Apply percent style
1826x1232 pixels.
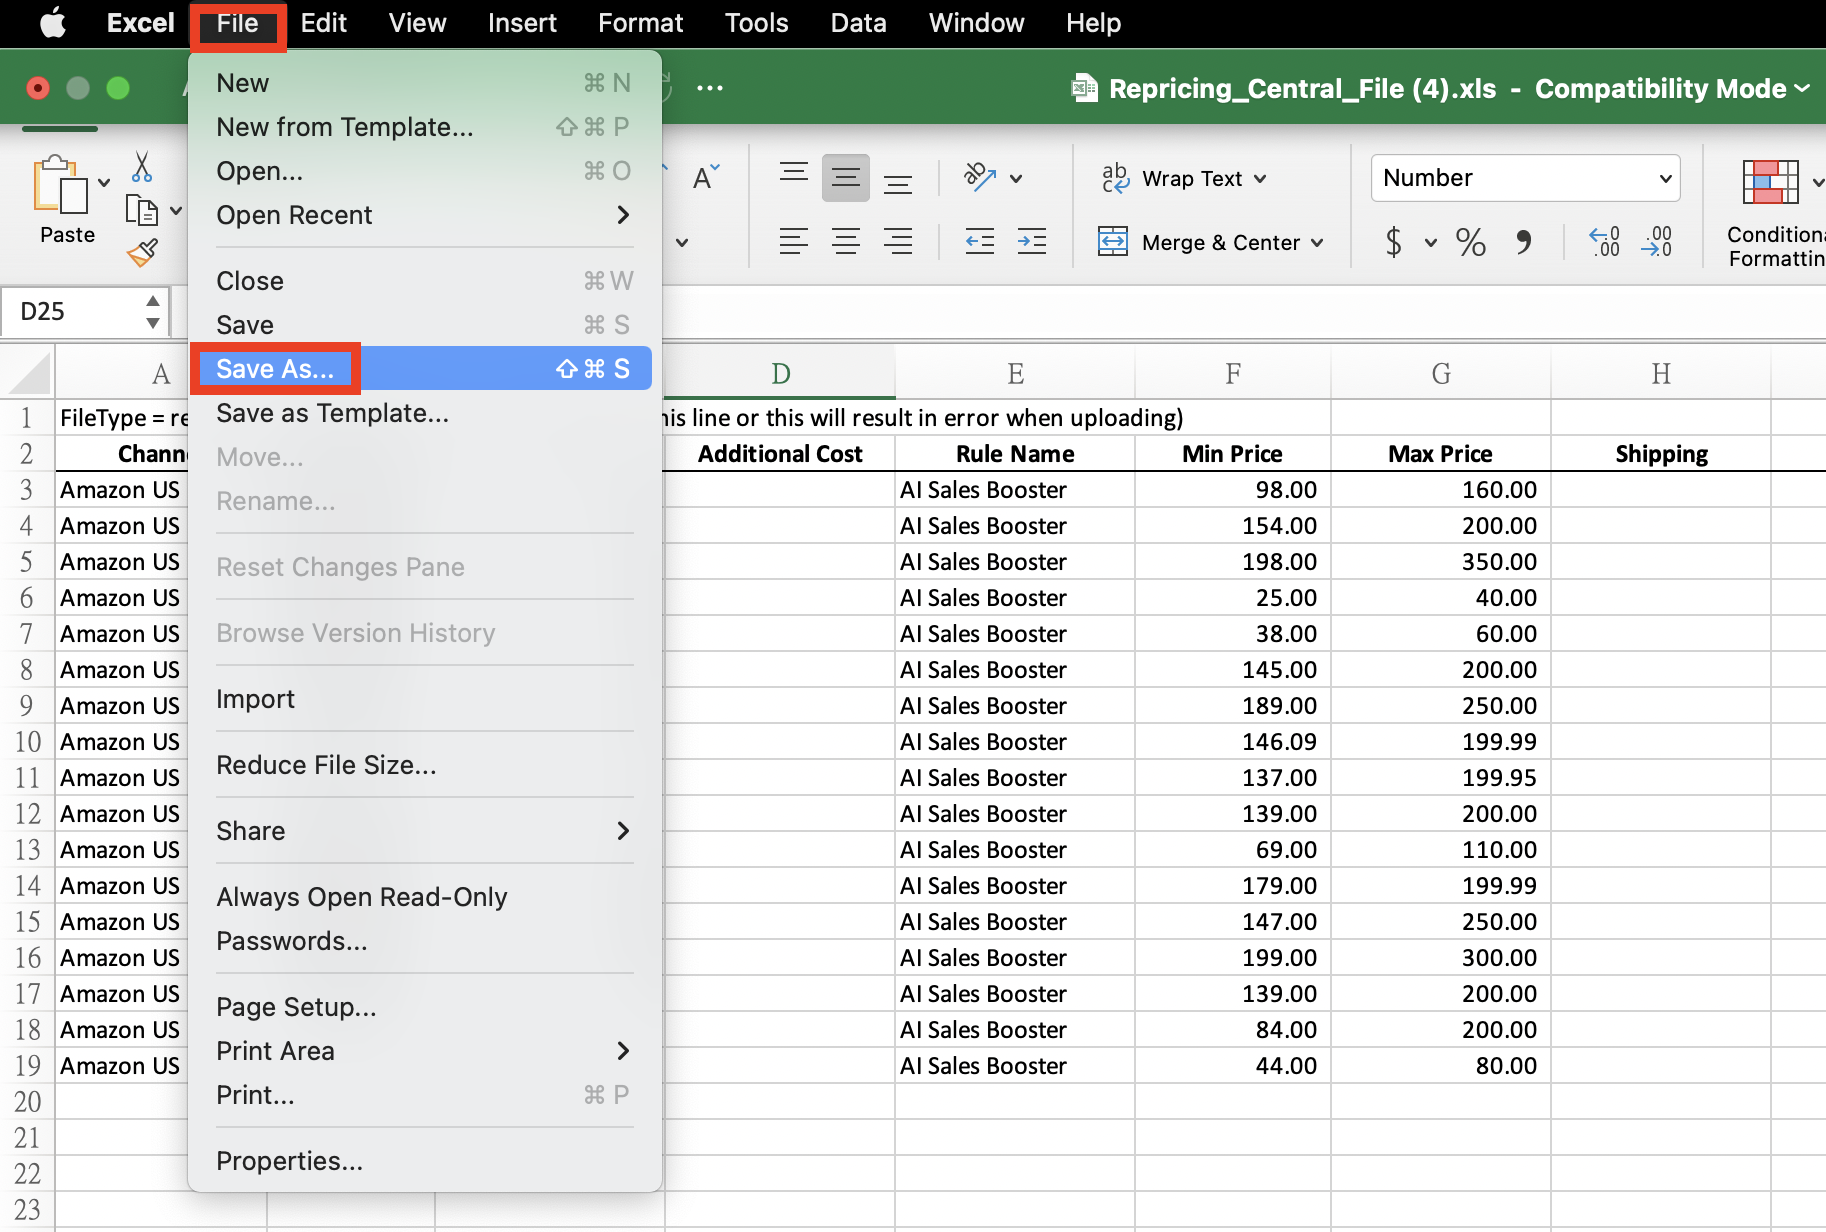pyautogui.click(x=1470, y=242)
